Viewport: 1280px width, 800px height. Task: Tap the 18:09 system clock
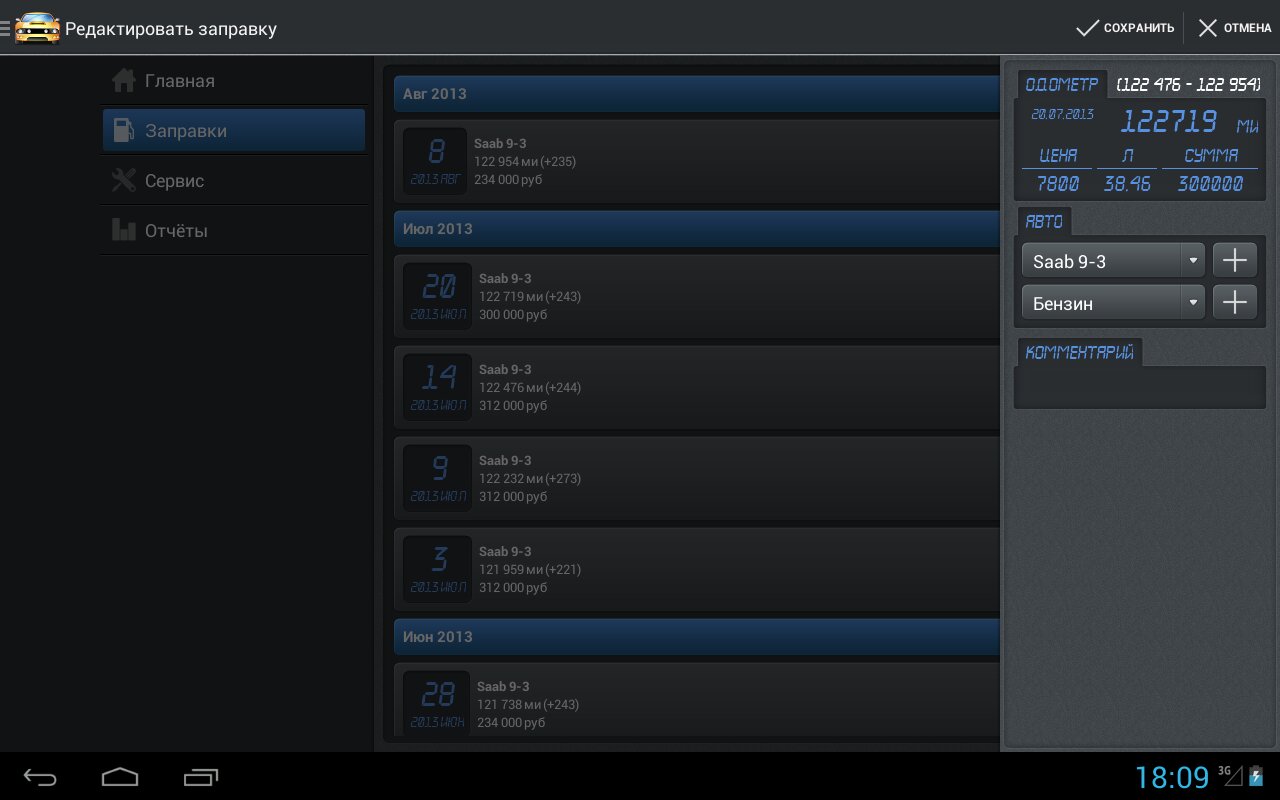(x=1172, y=776)
